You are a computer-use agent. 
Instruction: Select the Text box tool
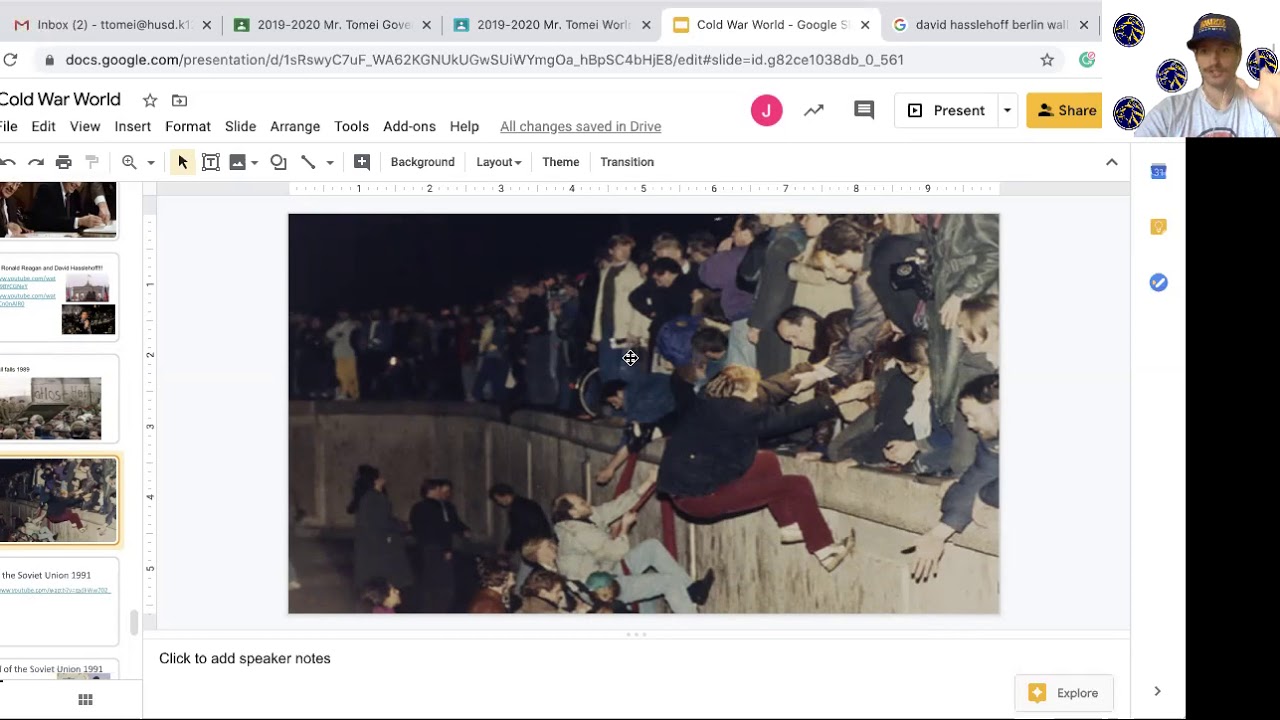click(x=211, y=162)
